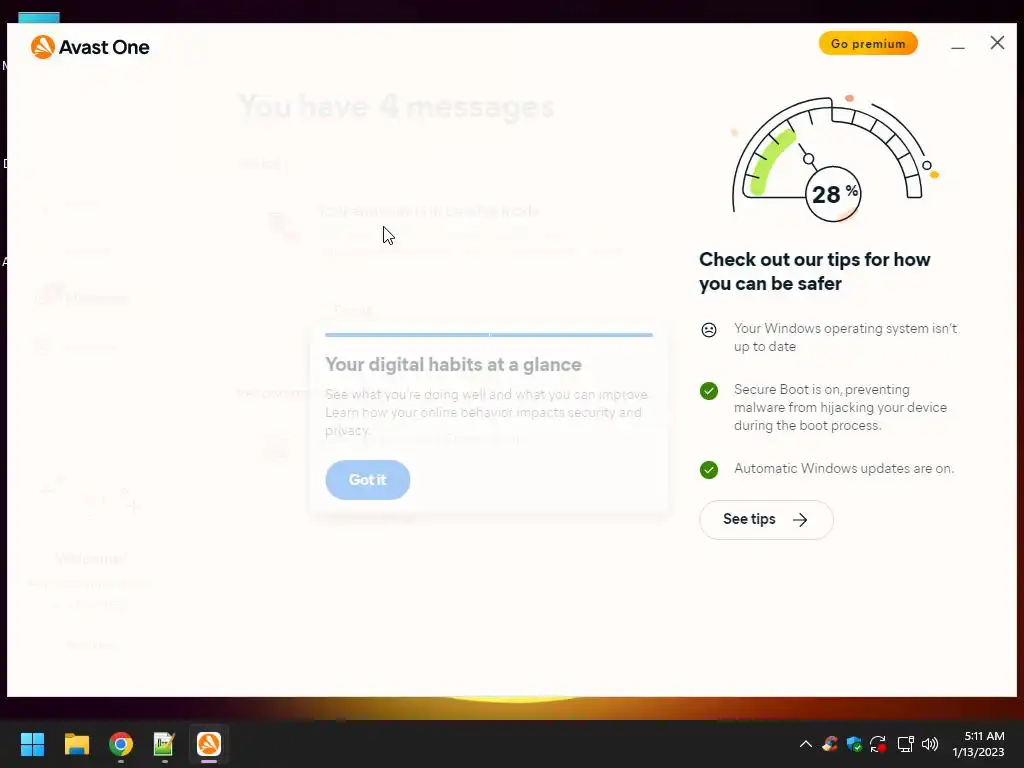Click the sad face Windows update icon

[x=709, y=330]
